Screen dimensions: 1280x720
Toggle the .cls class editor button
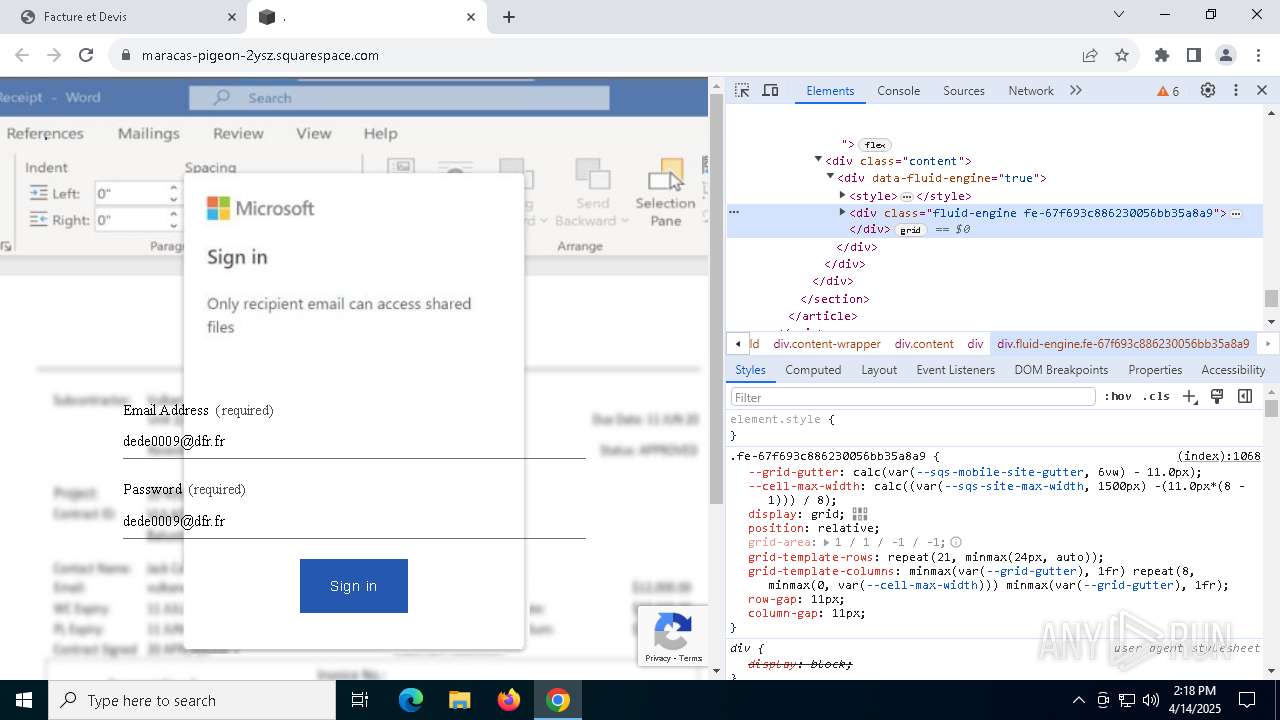pos(1156,397)
